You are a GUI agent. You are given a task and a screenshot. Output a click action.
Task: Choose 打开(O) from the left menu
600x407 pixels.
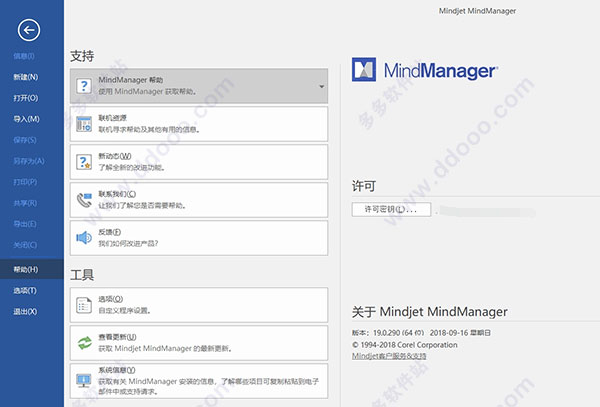coord(26,98)
